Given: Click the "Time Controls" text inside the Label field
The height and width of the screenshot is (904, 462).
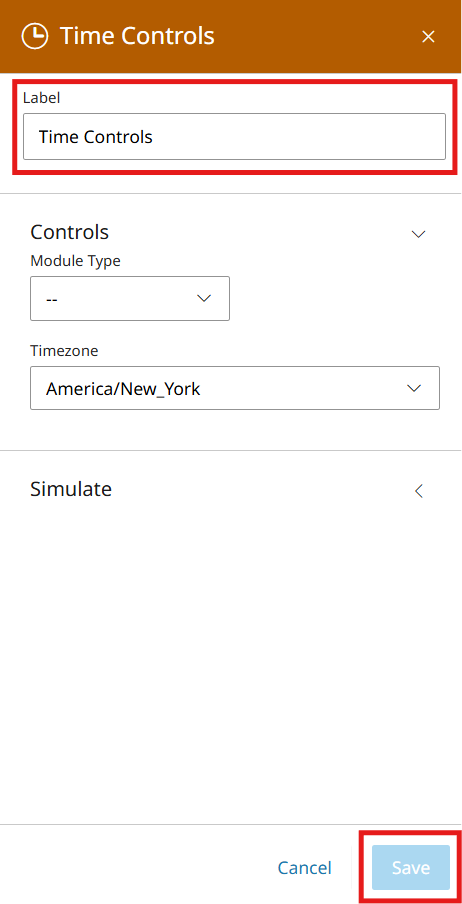Looking at the screenshot, I should (96, 137).
